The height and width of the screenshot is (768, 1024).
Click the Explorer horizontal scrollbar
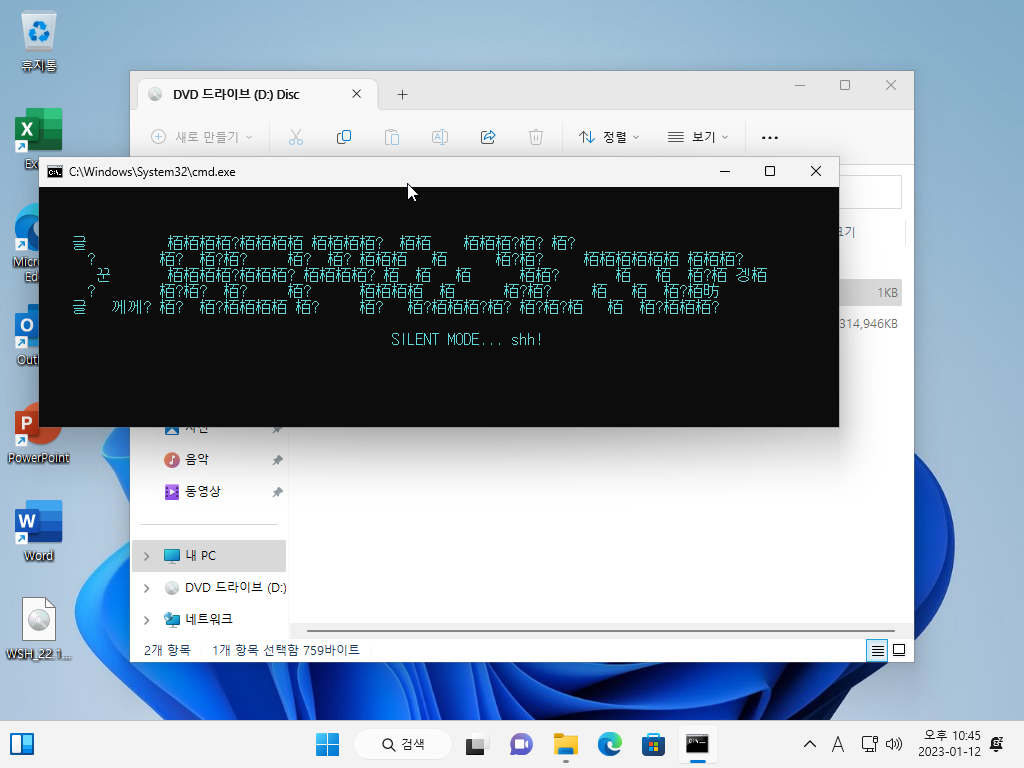point(601,631)
